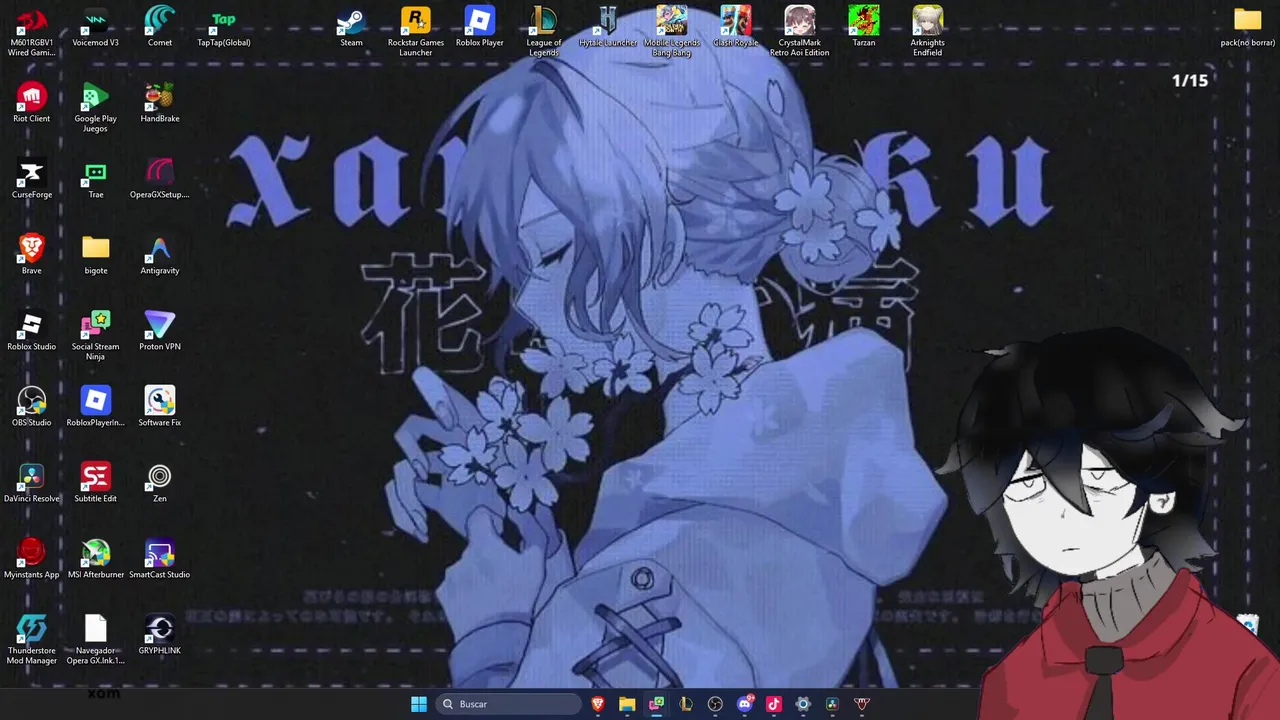1280x720 pixels.
Task: Switch to OBS Studio in taskbar
Action: 715,704
